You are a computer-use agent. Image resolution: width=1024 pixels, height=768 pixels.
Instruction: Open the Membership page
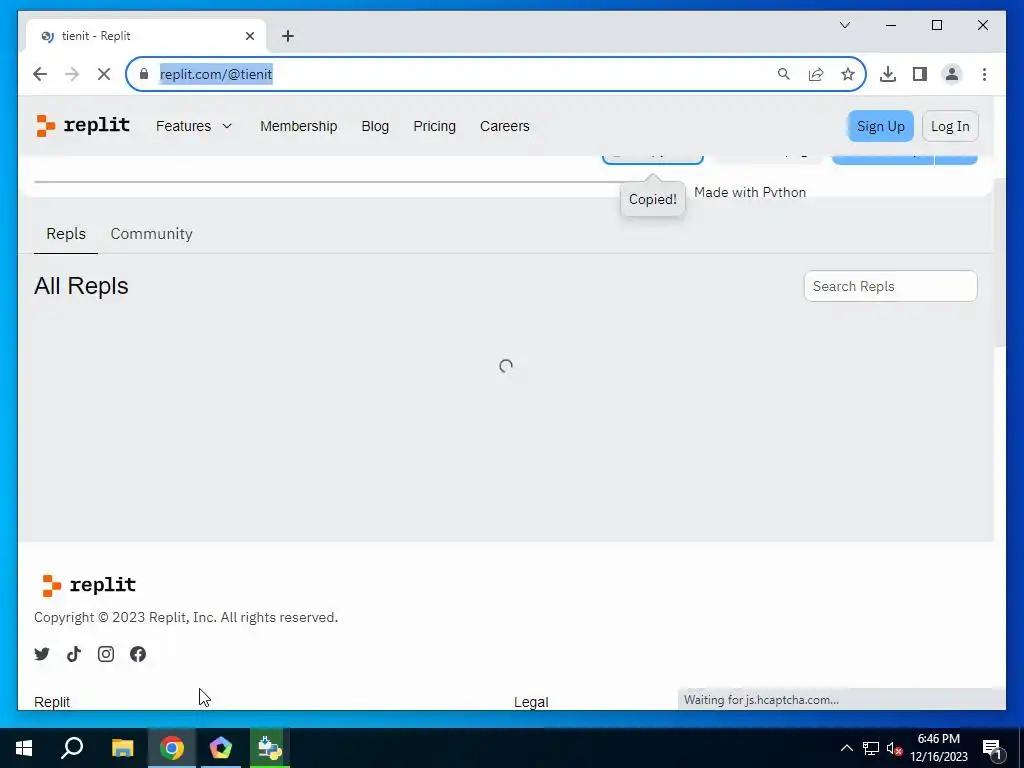(x=298, y=126)
